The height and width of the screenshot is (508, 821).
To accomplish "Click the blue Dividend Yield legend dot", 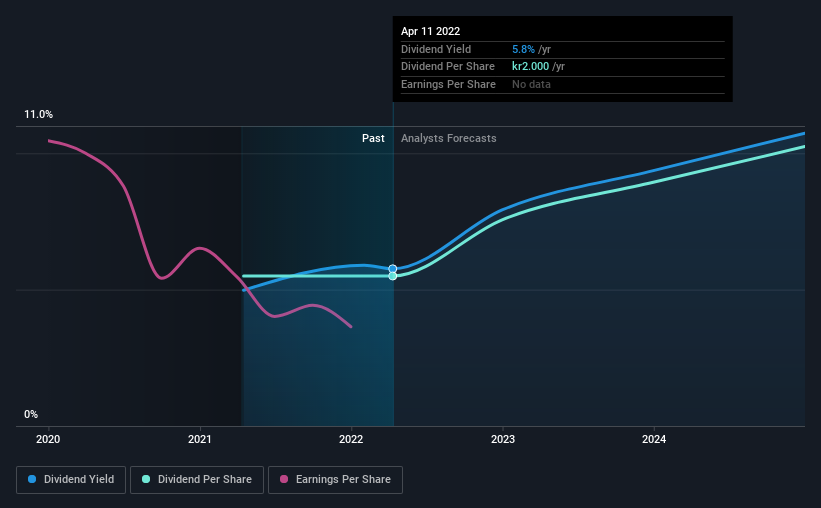I will [x=32, y=479].
